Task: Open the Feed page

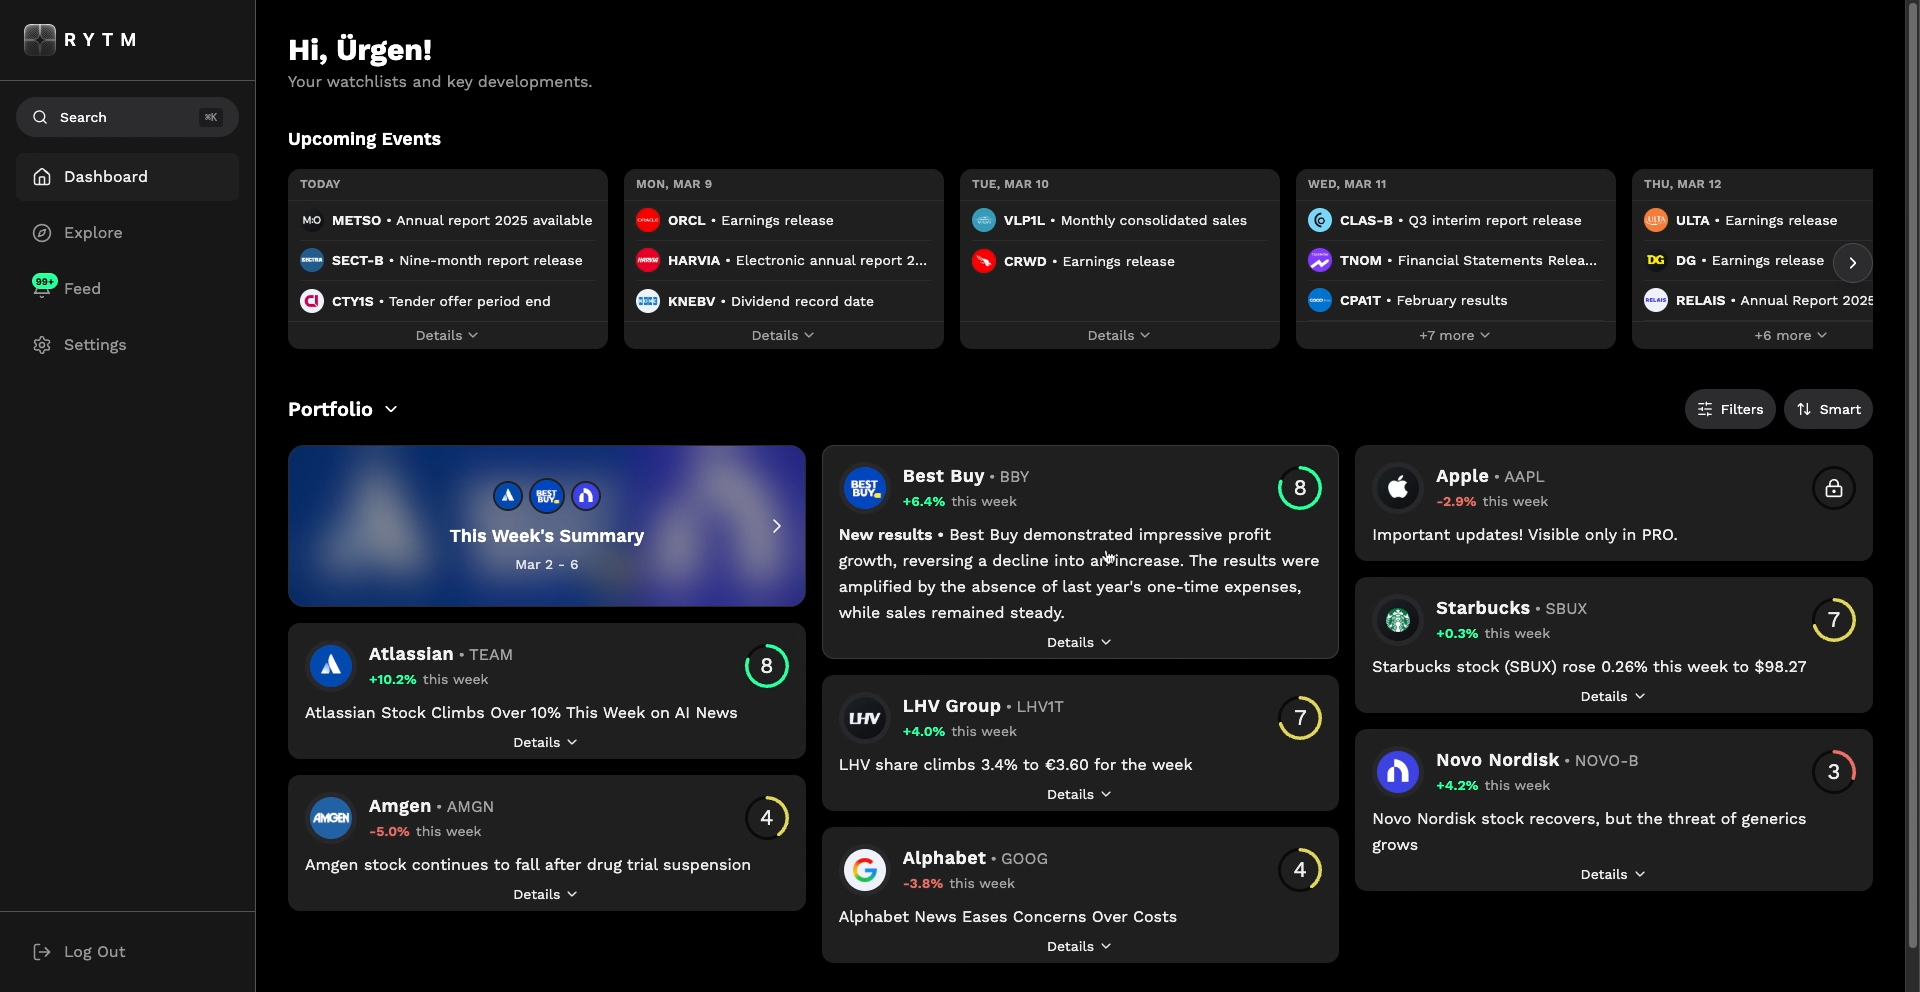Action: coord(127,289)
